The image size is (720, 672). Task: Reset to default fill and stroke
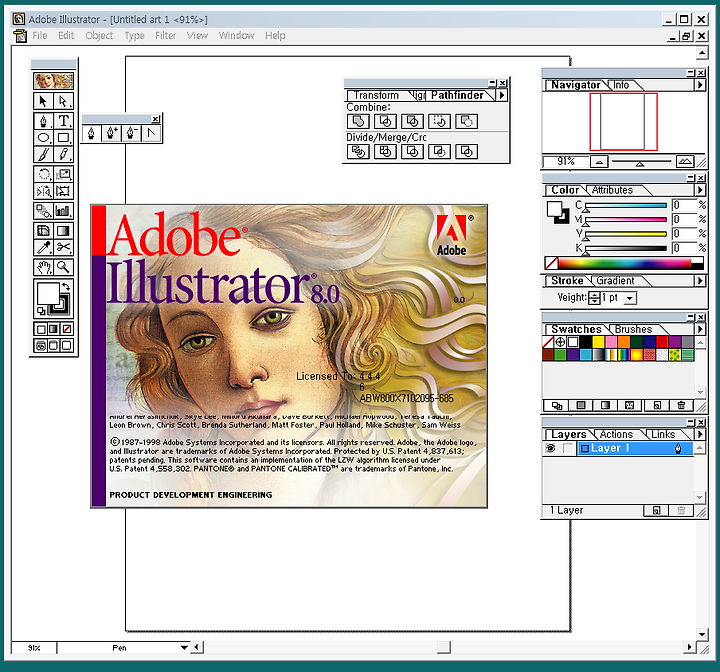(x=41, y=311)
